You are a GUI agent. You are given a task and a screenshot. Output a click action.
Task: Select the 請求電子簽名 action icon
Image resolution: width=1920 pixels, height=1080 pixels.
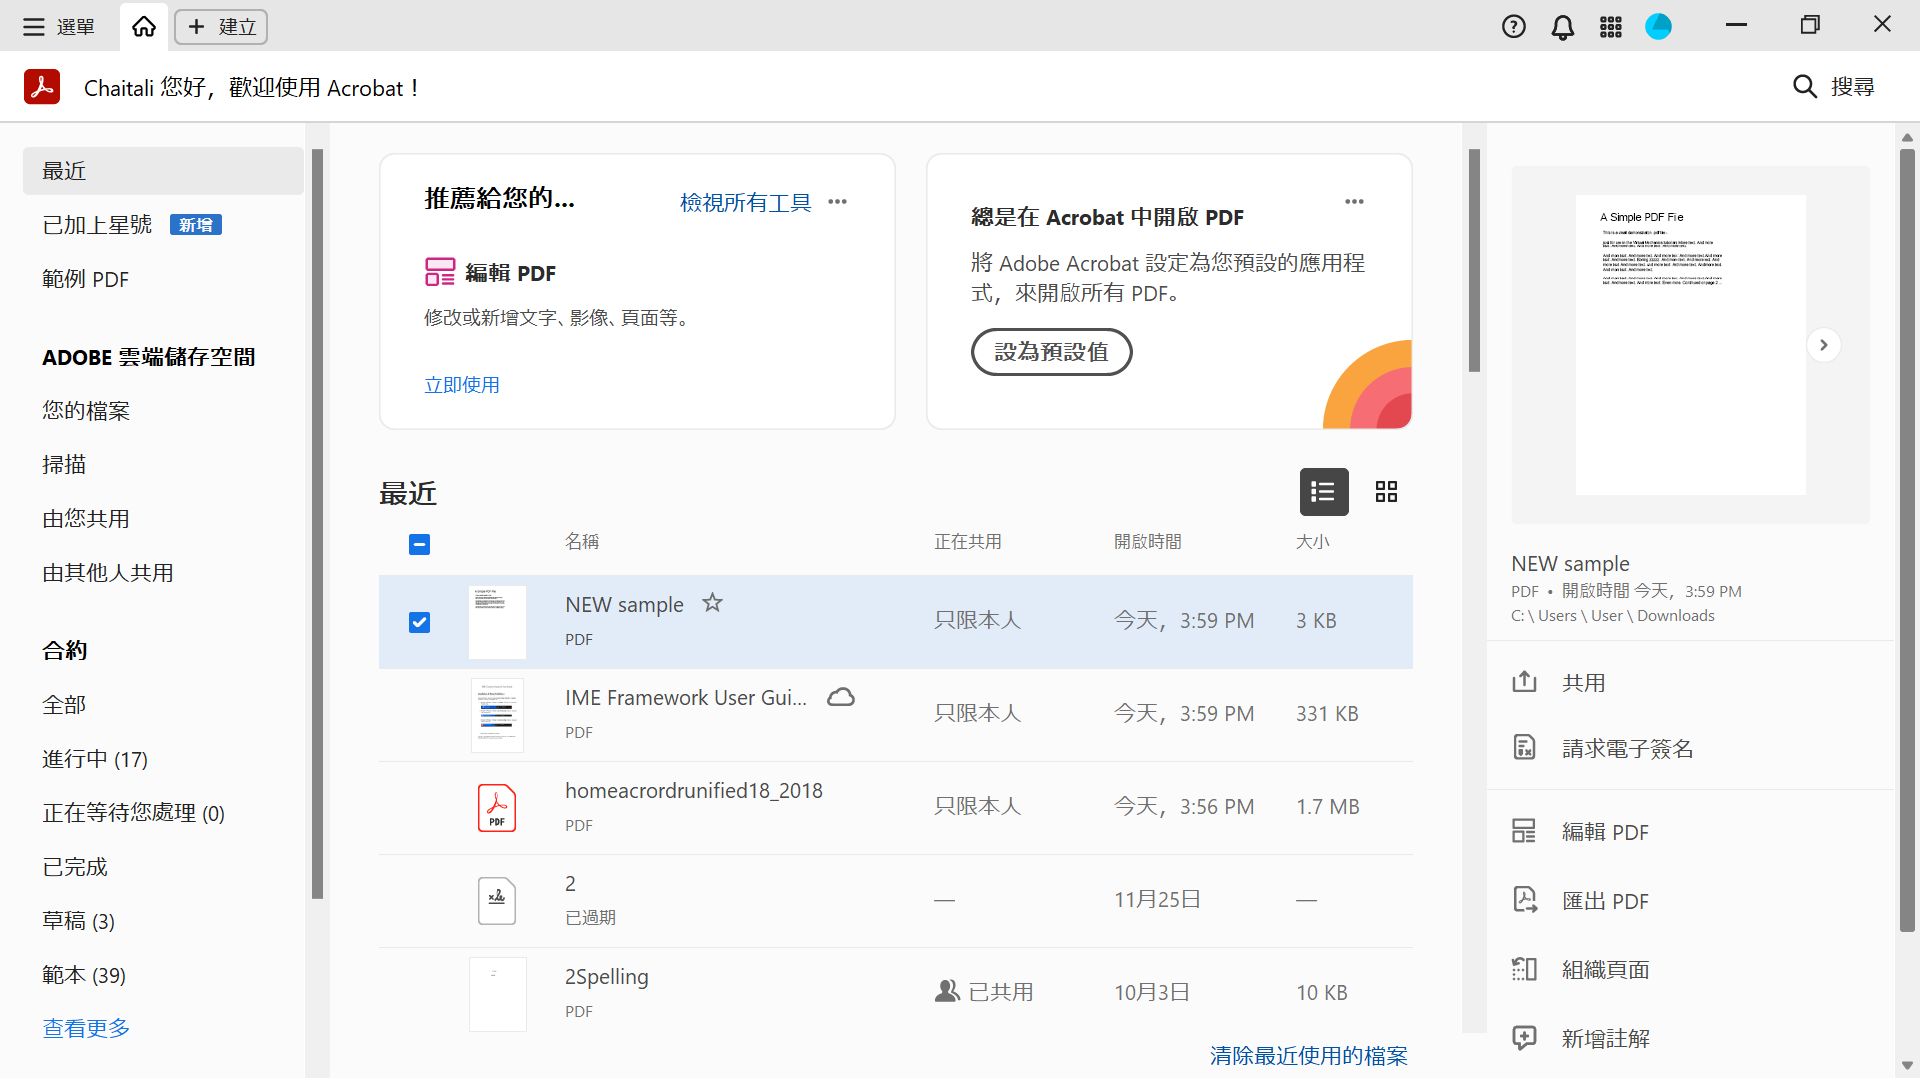coord(1524,748)
